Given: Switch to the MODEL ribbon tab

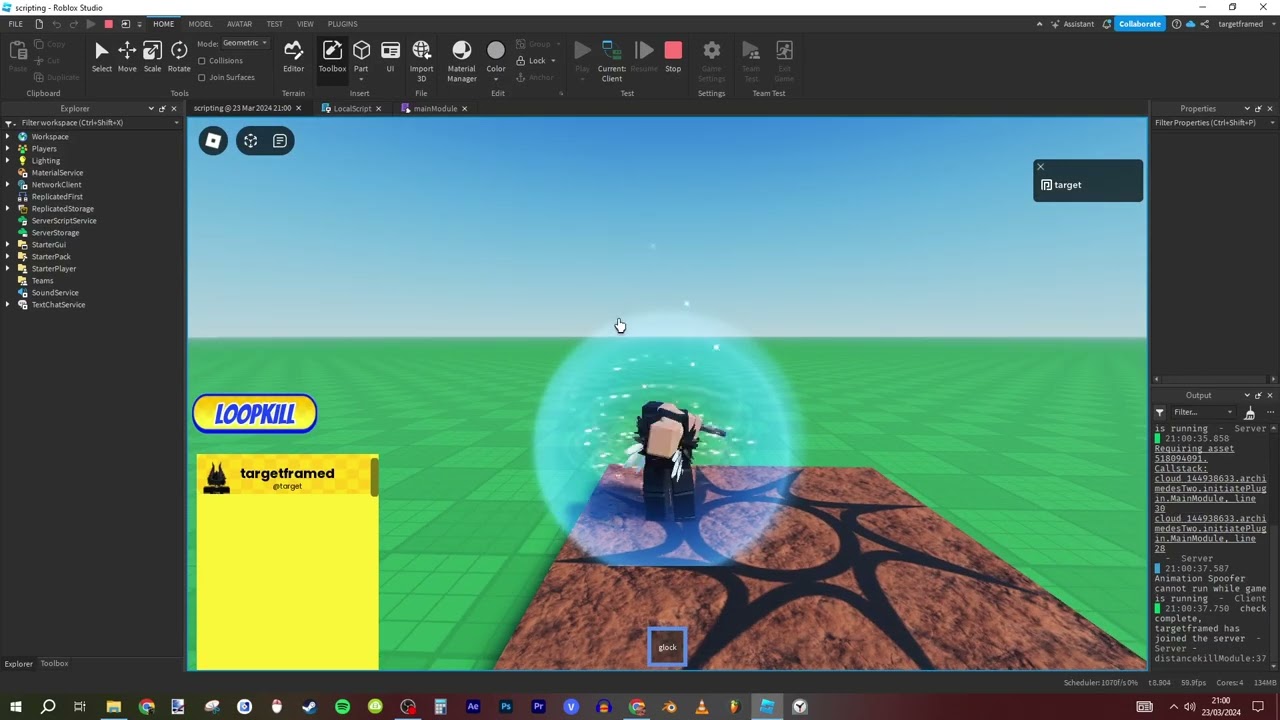Looking at the screenshot, I should click(x=200, y=24).
